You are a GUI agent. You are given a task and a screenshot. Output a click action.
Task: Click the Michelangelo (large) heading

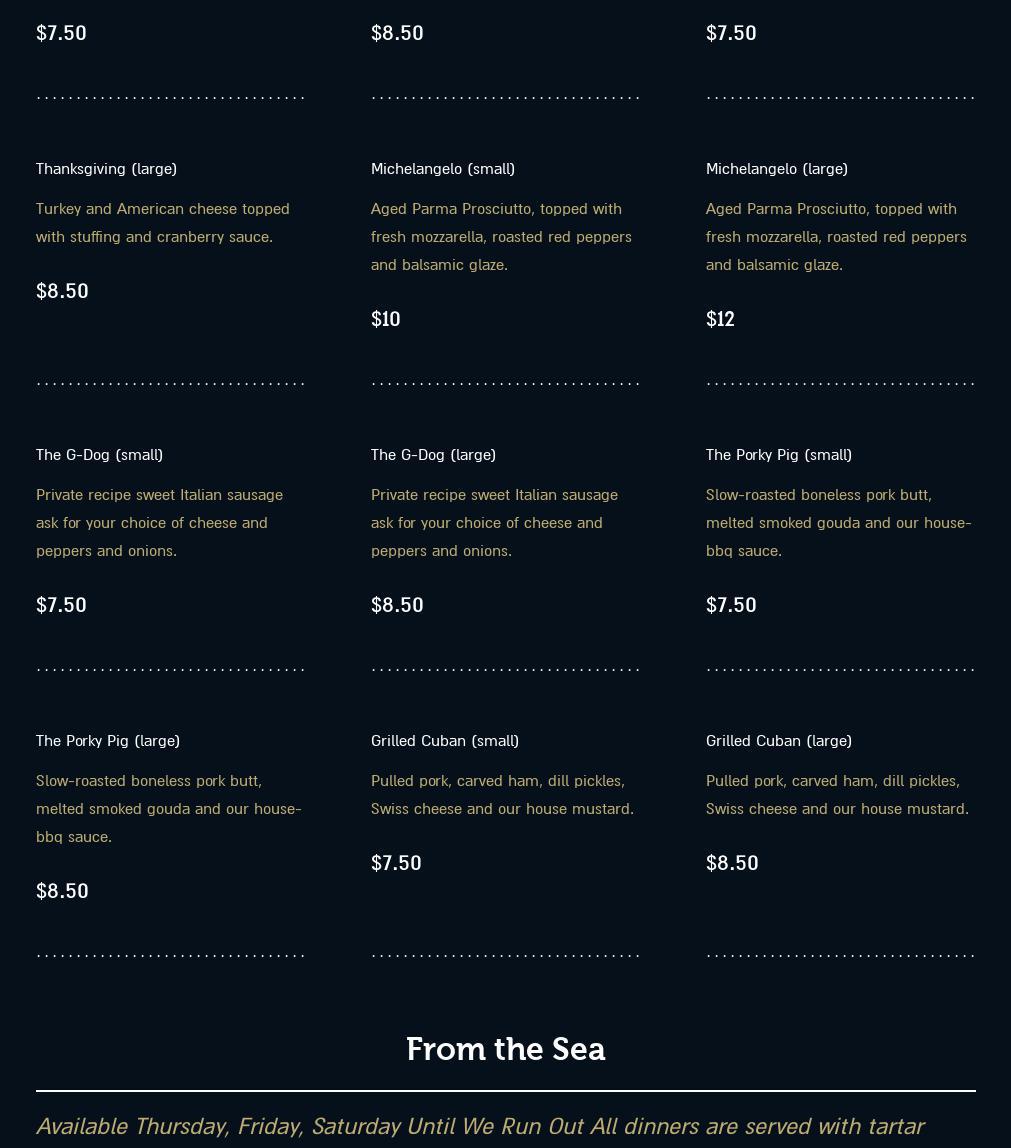777,169
